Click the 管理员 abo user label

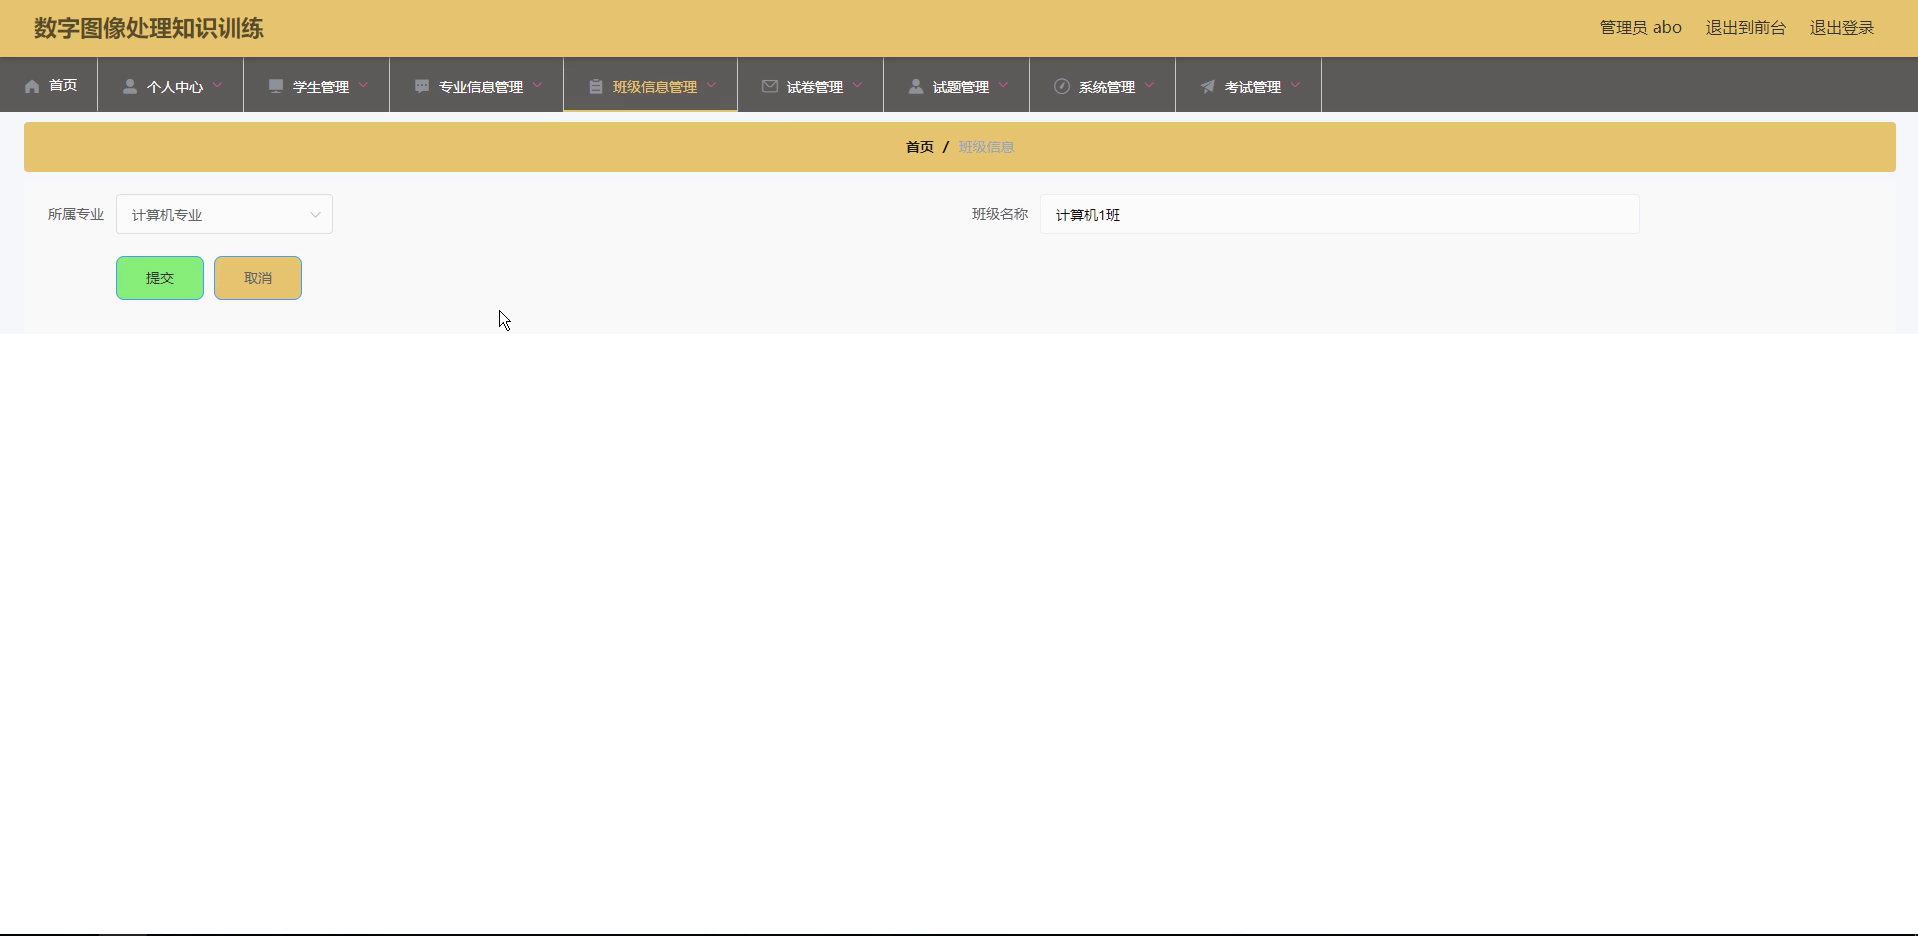[x=1640, y=28]
